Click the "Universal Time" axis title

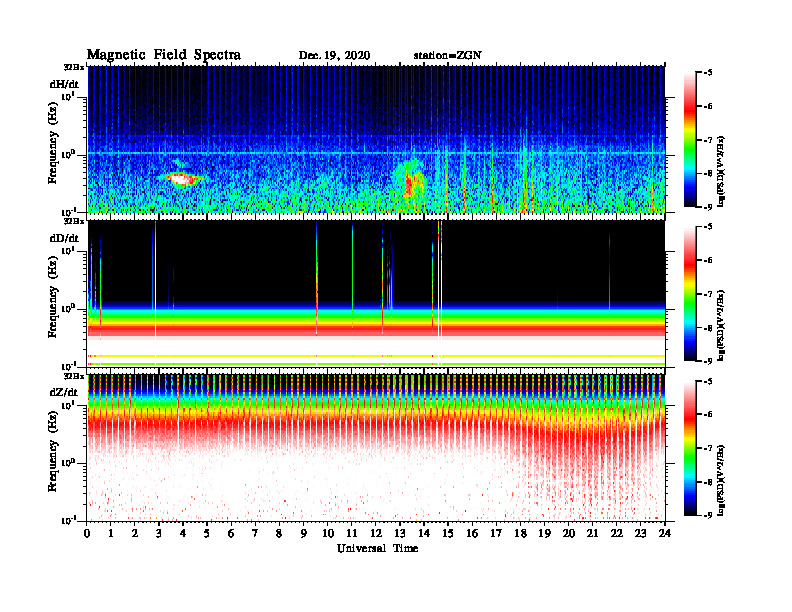377,548
